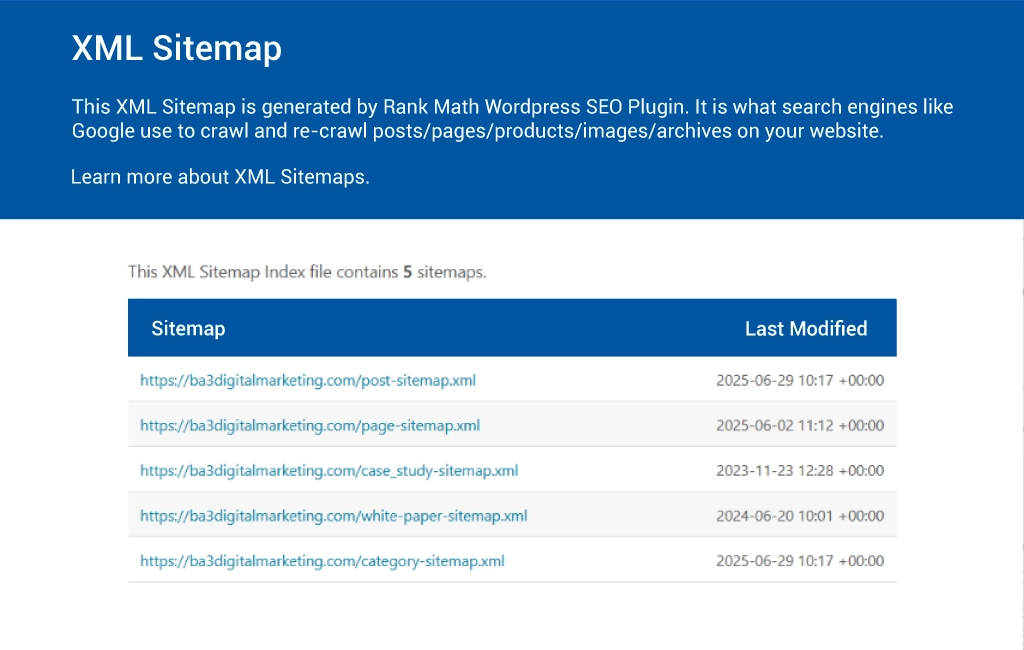This screenshot has width=1024, height=650.
Task: Click the Sitemap column header
Action: pyautogui.click(x=188, y=328)
